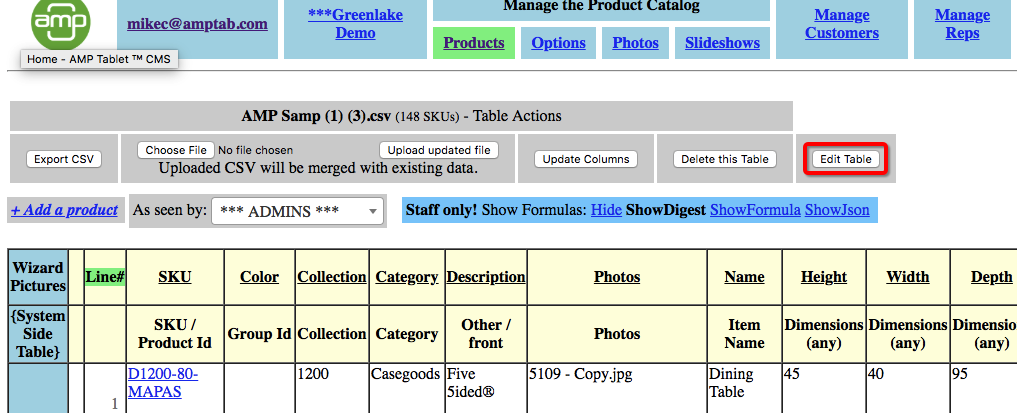The image size is (1017, 413).
Task: Click the Five 5ided® description cell
Action: point(486,388)
